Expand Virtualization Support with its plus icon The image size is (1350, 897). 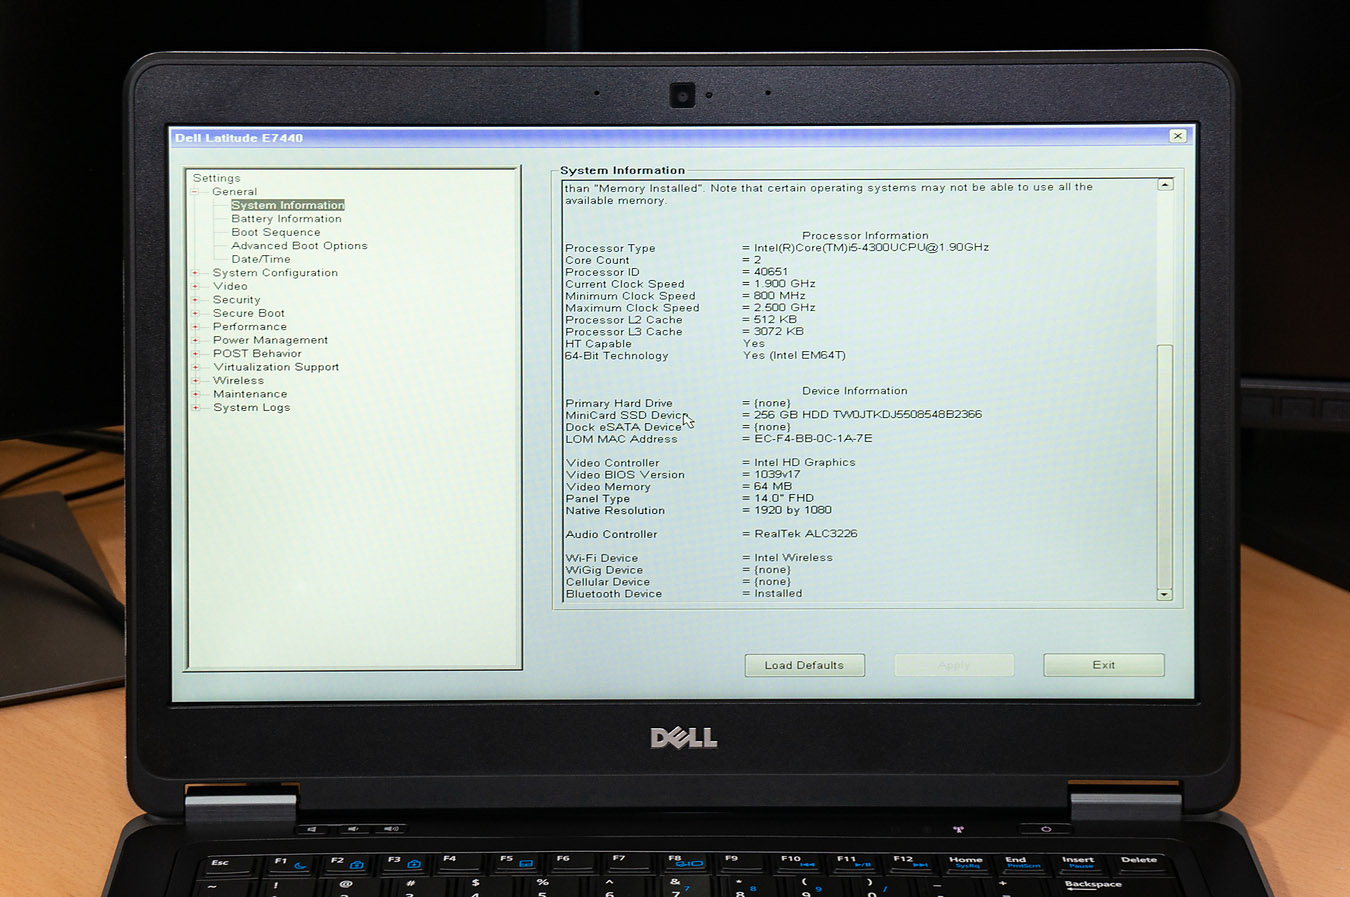point(195,367)
